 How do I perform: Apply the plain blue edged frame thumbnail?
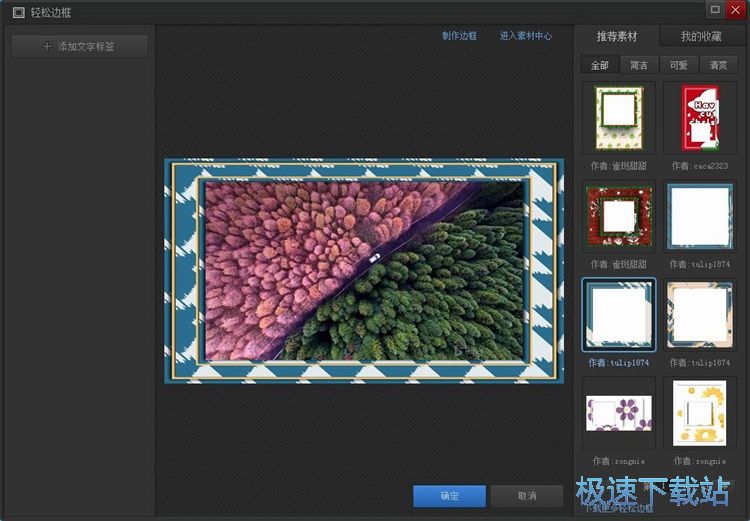coord(700,216)
